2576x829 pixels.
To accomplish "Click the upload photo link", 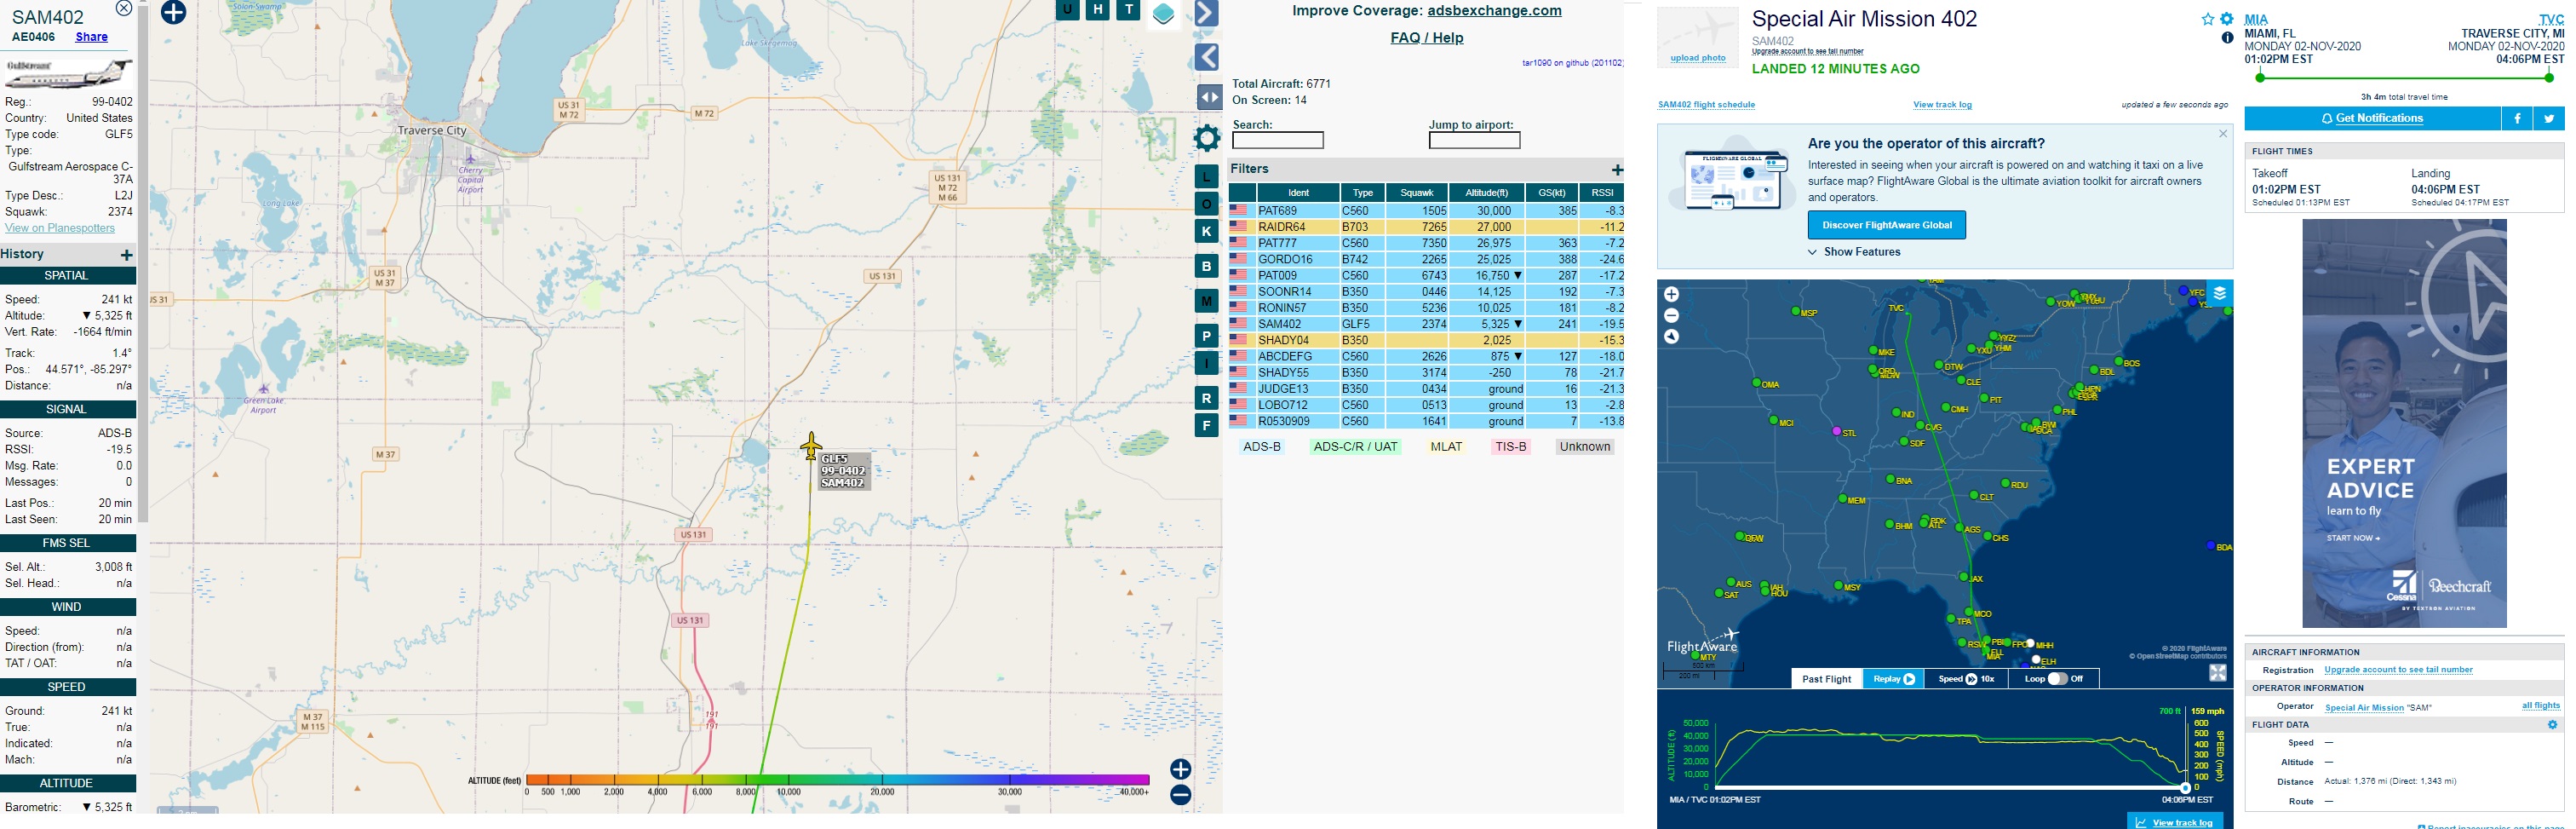I will [x=1698, y=58].
